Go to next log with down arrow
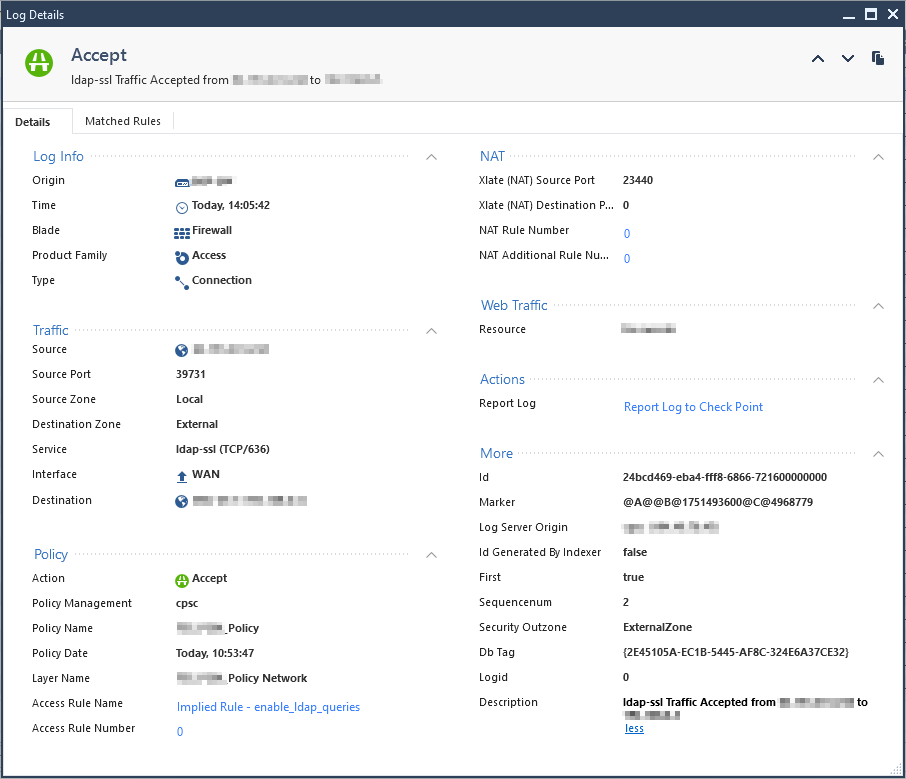This screenshot has height=779, width=906. click(x=848, y=59)
